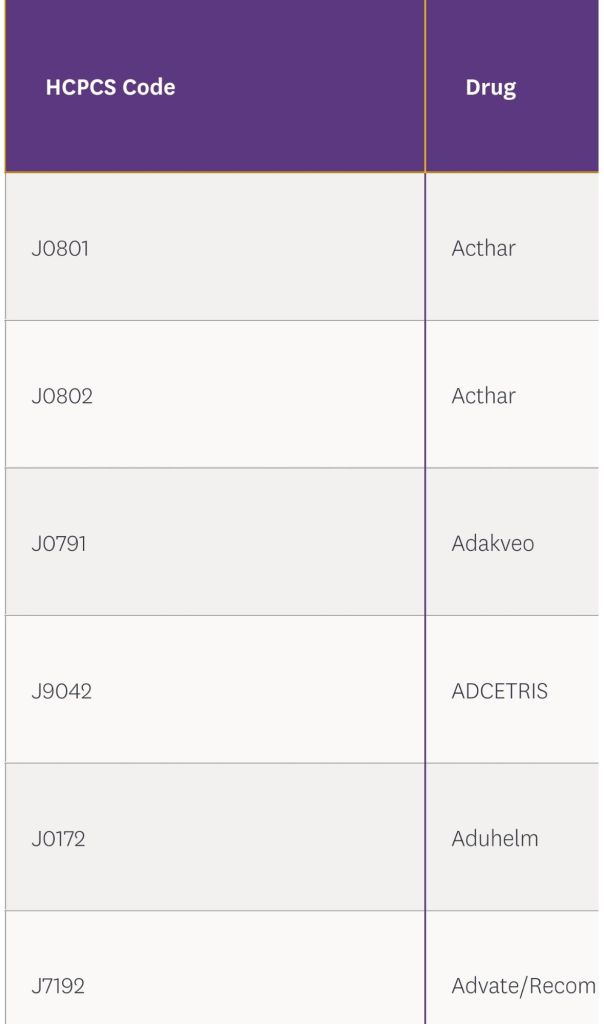Click the ADCETRIS drug name
This screenshot has width=604, height=1024.
499,691
